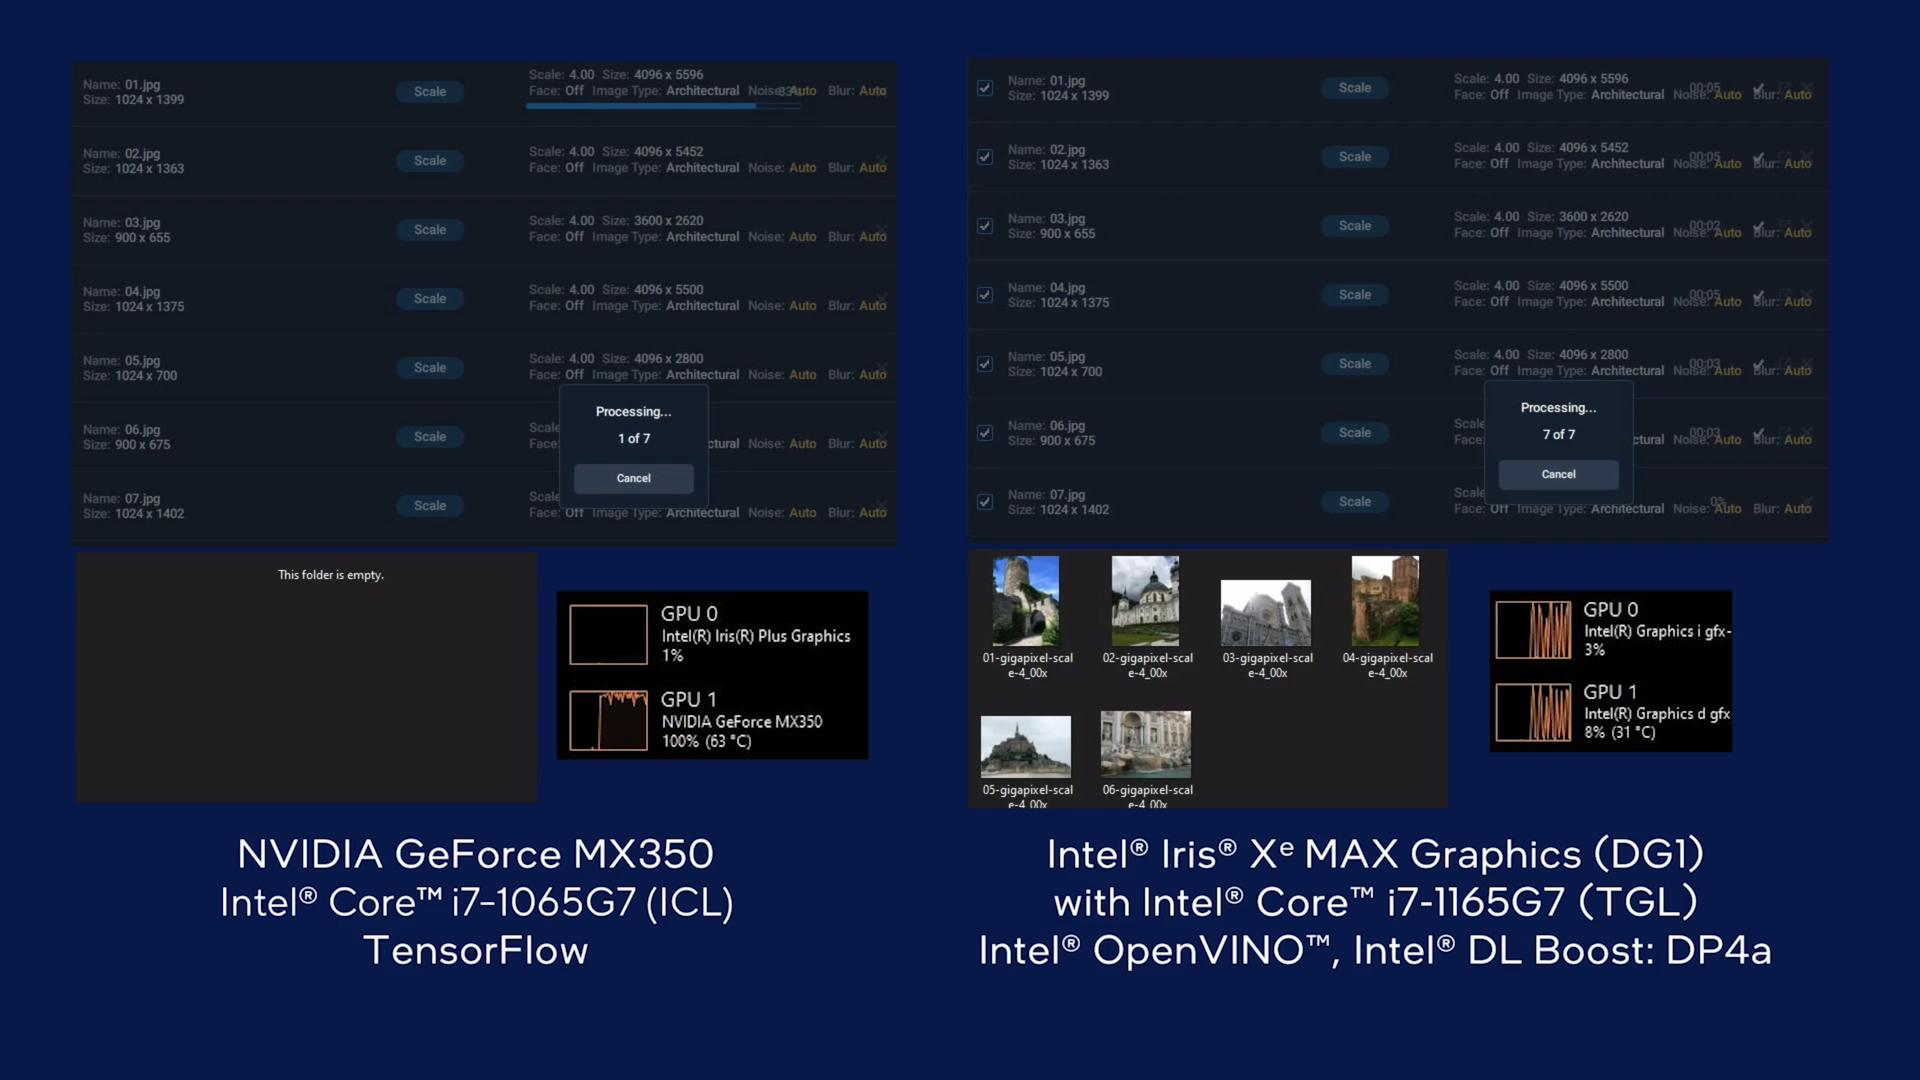Screen dimensions: 1920x1080
Task: Click Noise Auto value for 02.jpg in NVIDIA panel
Action: point(803,168)
